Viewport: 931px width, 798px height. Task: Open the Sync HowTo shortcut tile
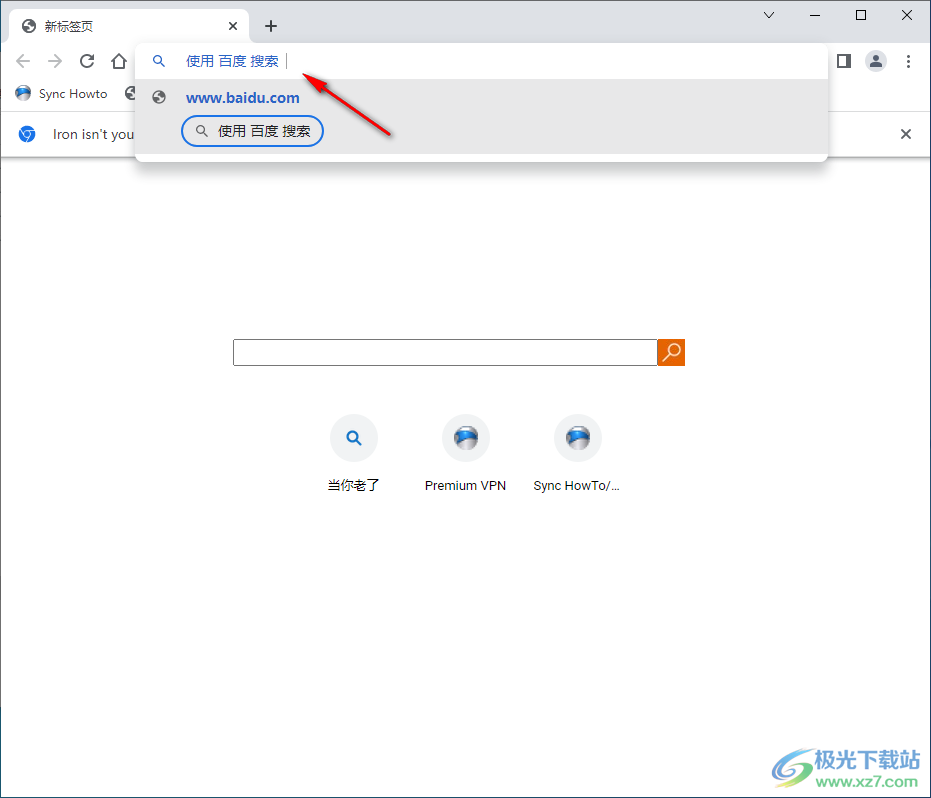tap(577, 454)
